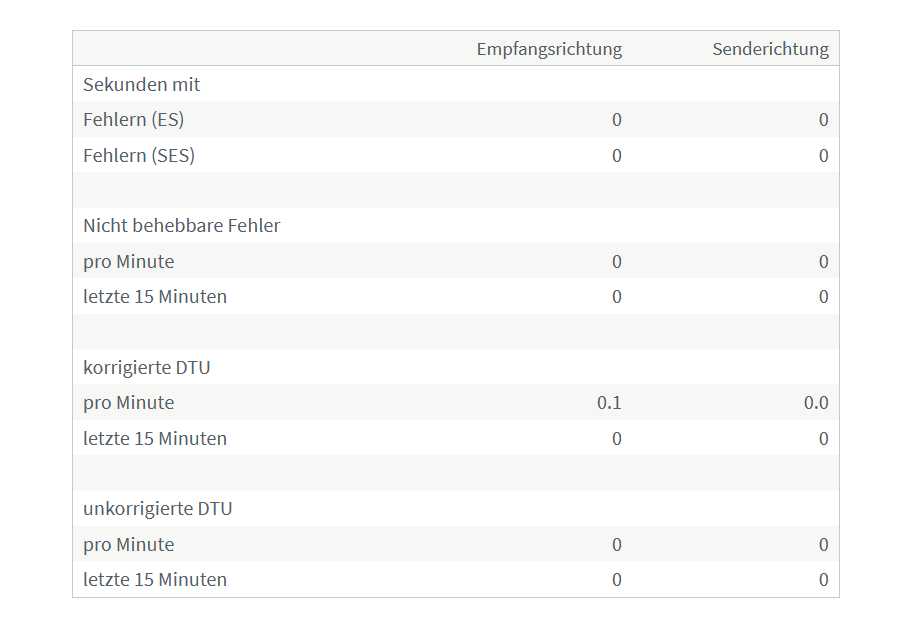The image size is (898, 621).
Task: Click pro Minute under Nicht behebbare Fehler
Action: (x=129, y=262)
